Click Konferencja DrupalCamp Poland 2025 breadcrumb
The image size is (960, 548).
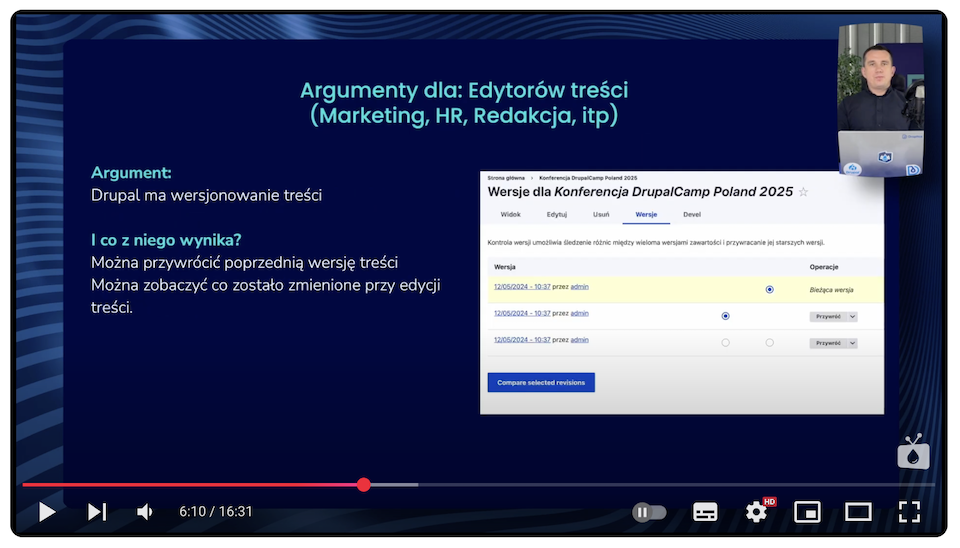588,178
